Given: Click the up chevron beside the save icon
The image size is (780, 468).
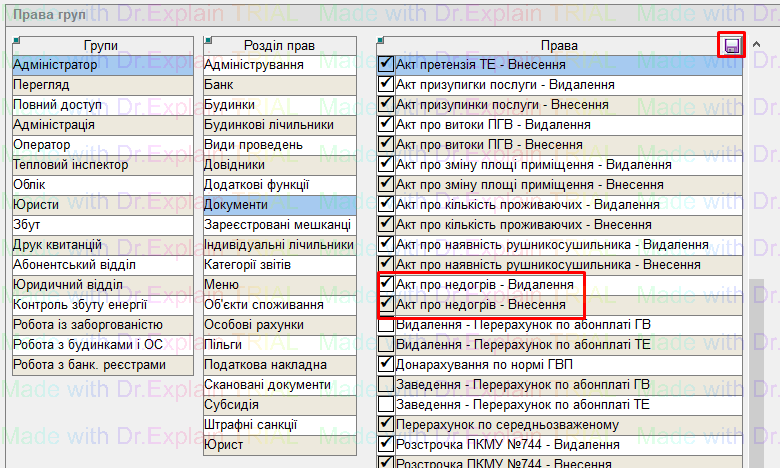Looking at the screenshot, I should (x=757, y=45).
